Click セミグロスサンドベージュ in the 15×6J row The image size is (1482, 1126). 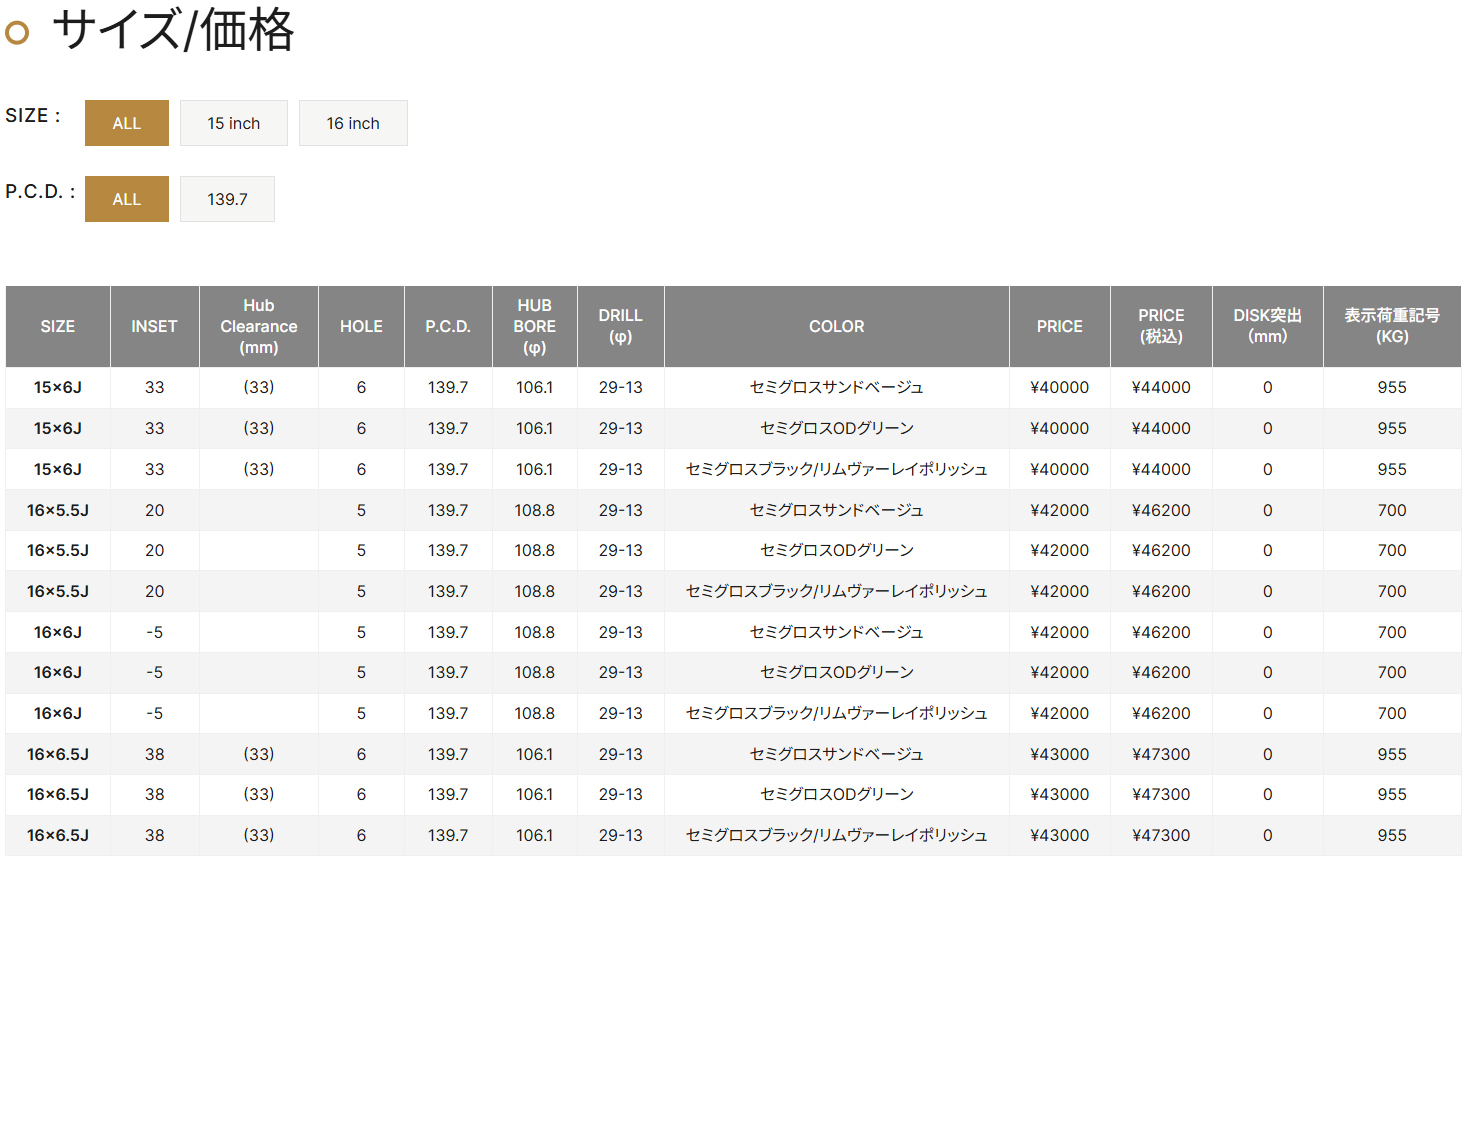point(836,388)
